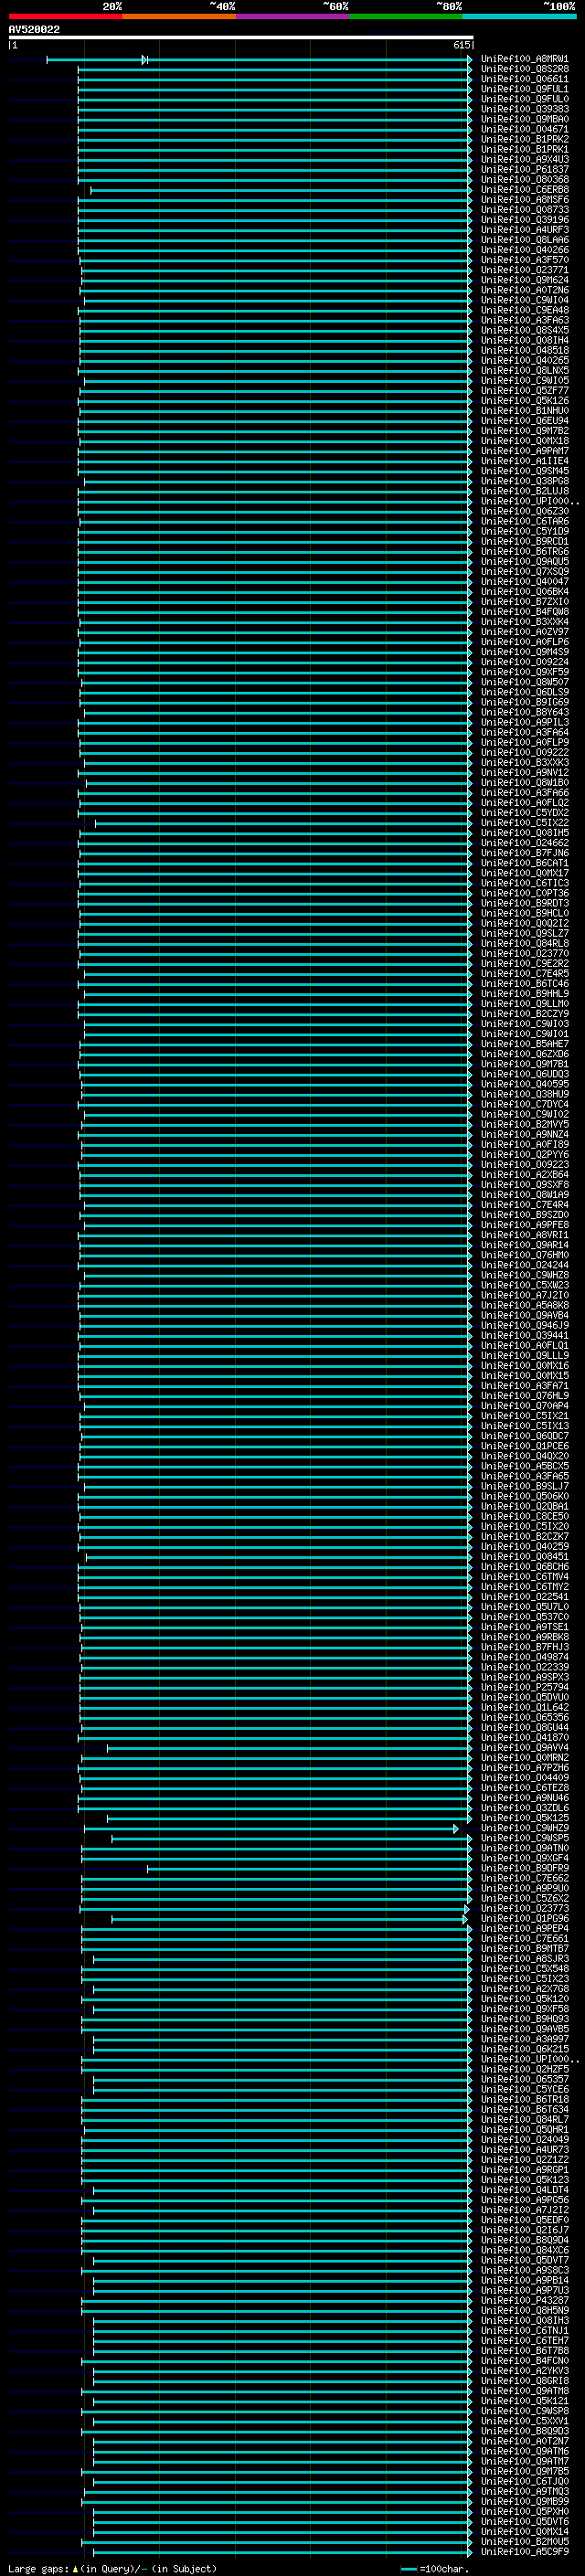Open hit UniRef100_Q8S2R8

[524, 70]
